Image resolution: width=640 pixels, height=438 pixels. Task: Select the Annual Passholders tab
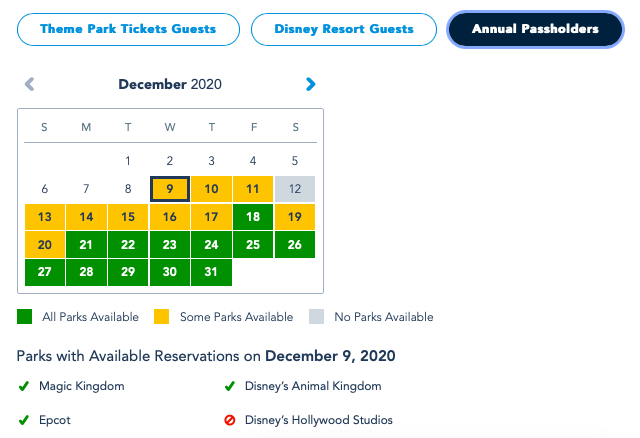(x=537, y=30)
